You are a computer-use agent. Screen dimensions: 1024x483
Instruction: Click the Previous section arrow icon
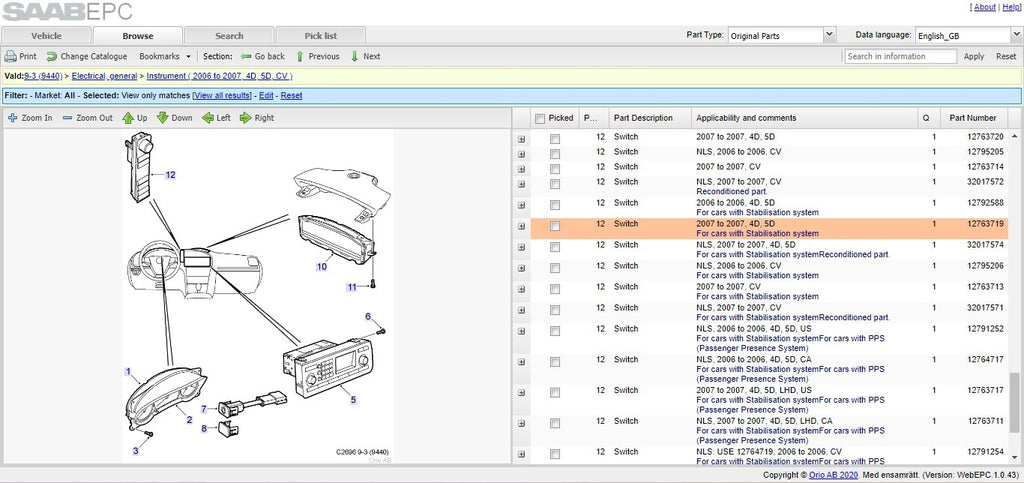pyautogui.click(x=300, y=57)
